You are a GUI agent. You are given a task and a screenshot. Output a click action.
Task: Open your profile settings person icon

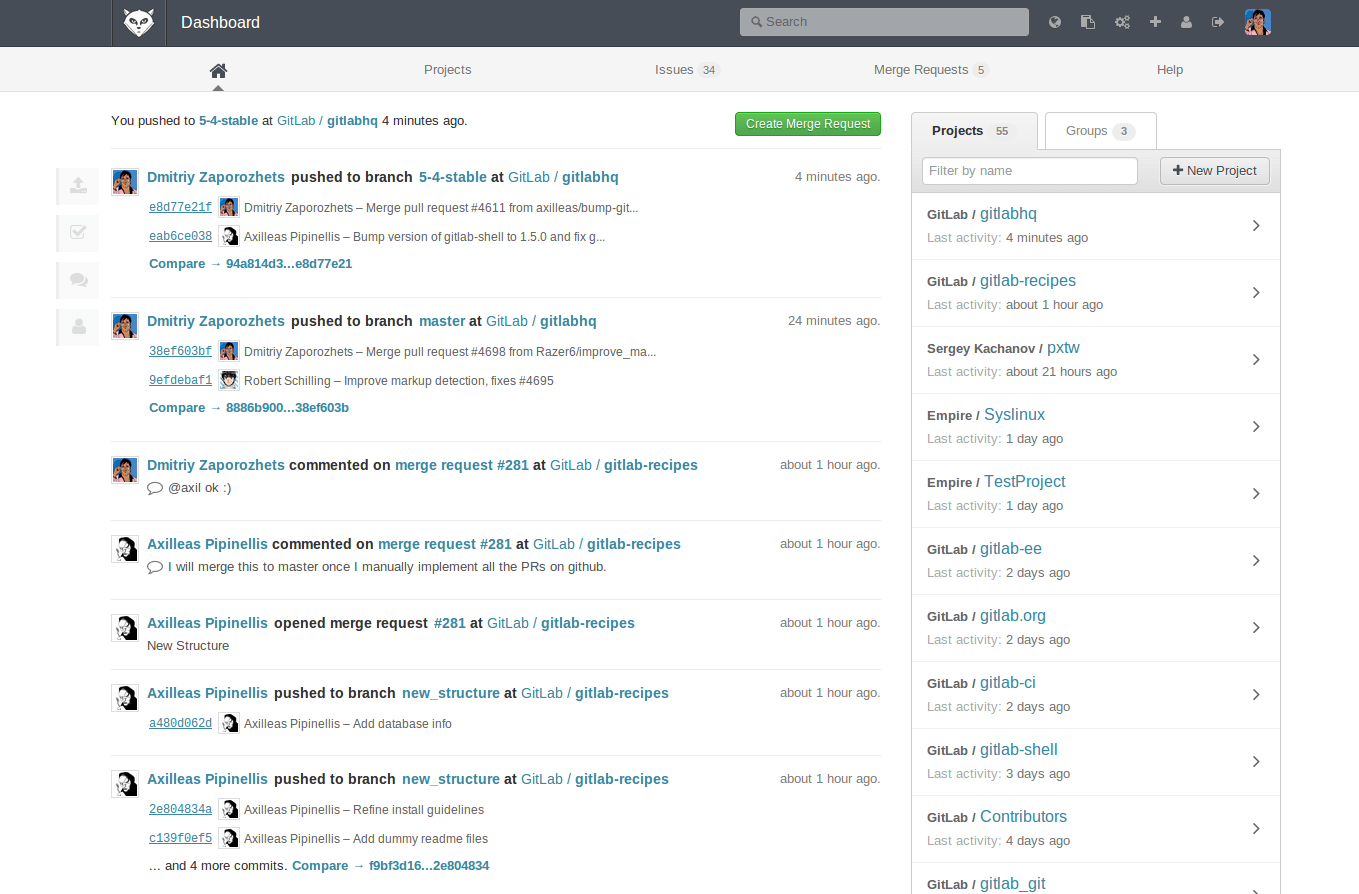click(x=1187, y=20)
